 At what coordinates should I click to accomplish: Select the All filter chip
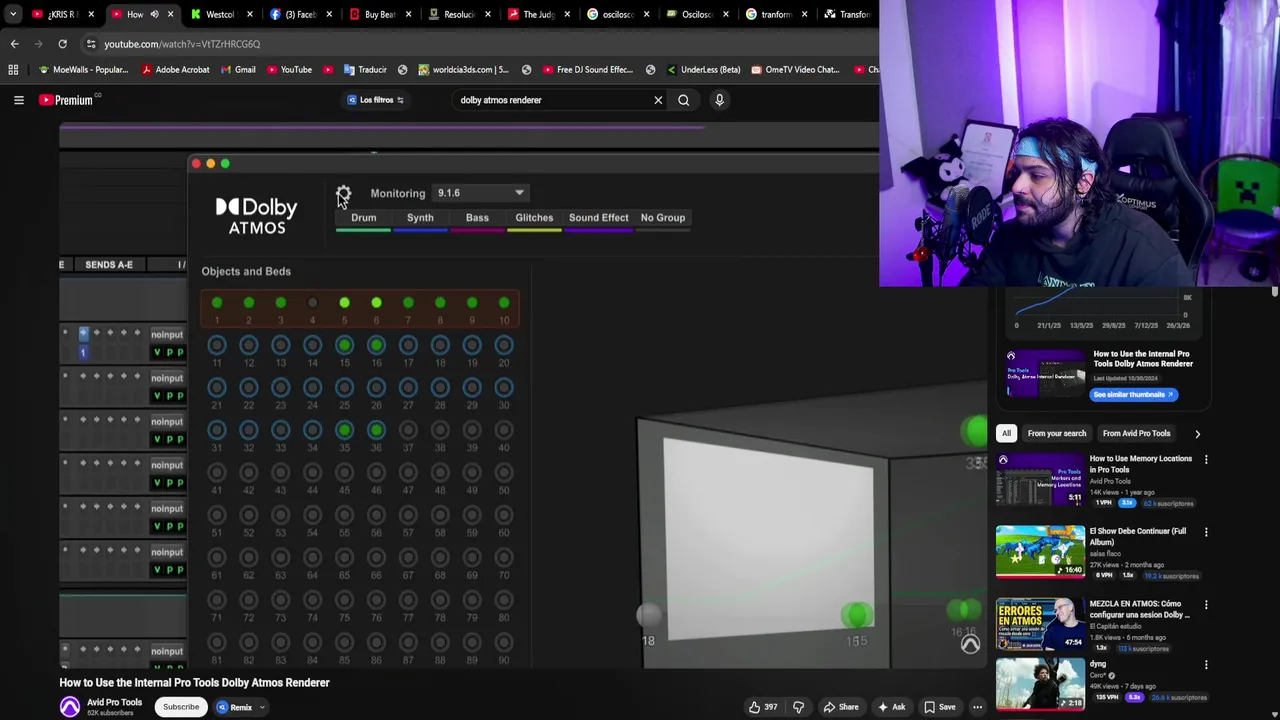tap(1006, 433)
